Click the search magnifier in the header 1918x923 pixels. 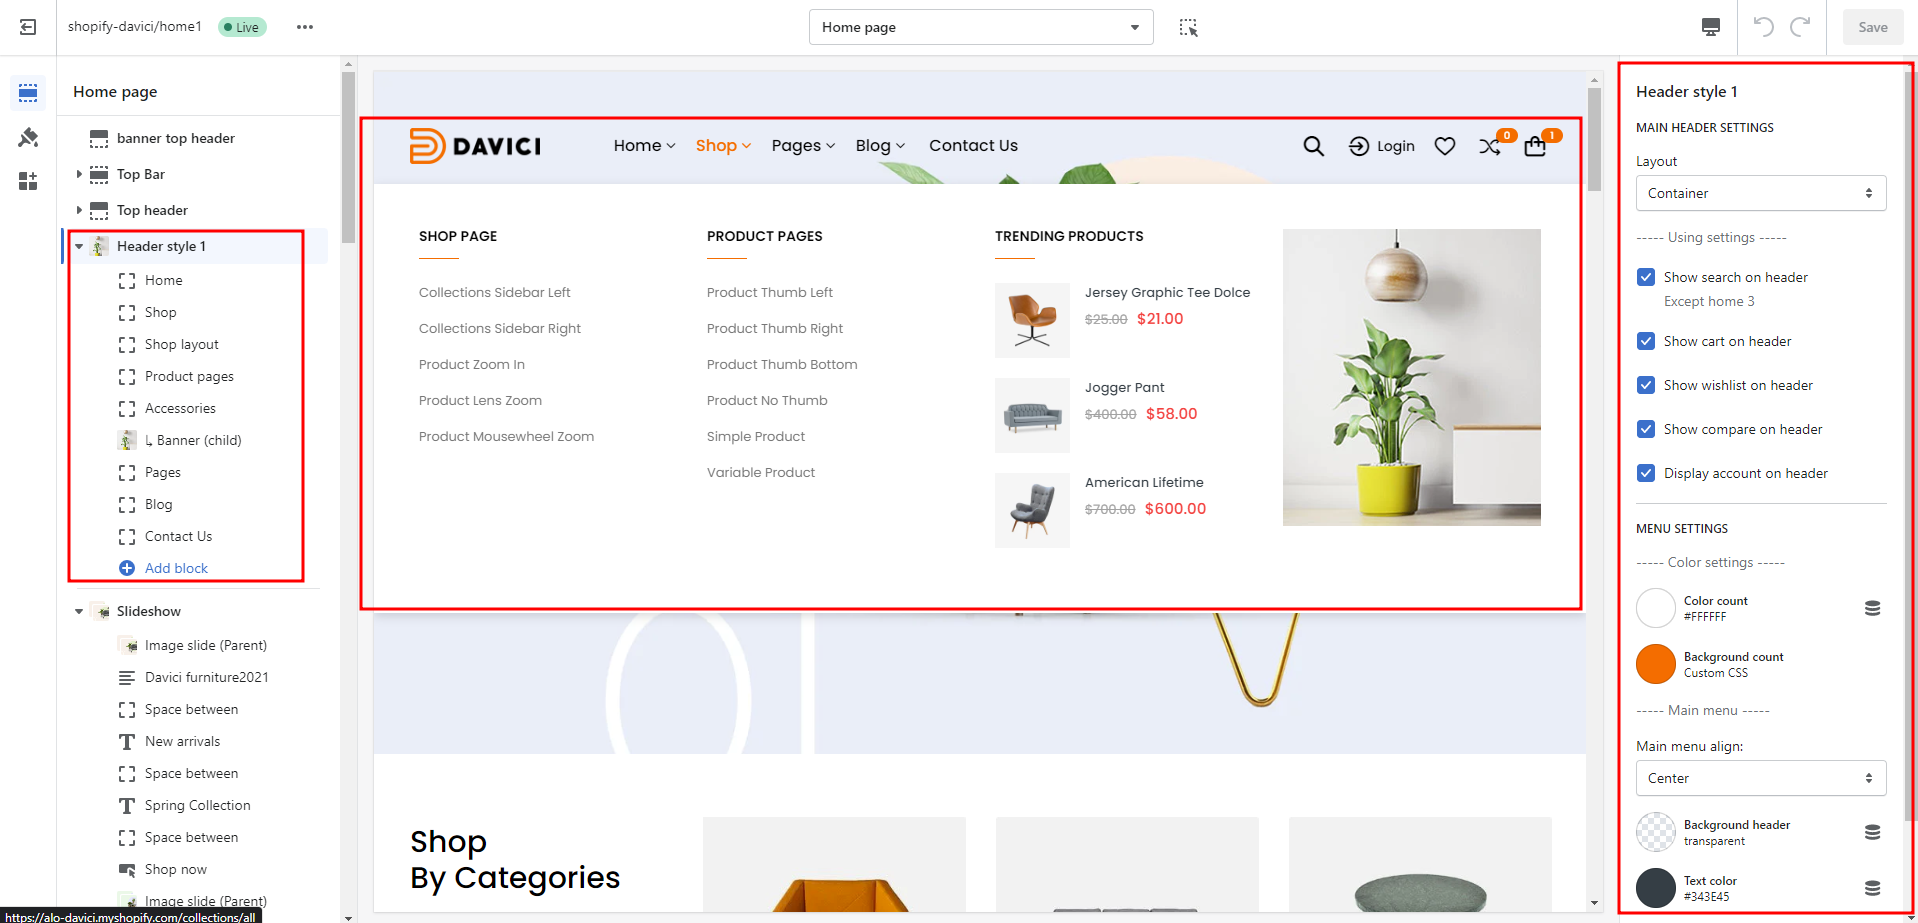pos(1313,146)
